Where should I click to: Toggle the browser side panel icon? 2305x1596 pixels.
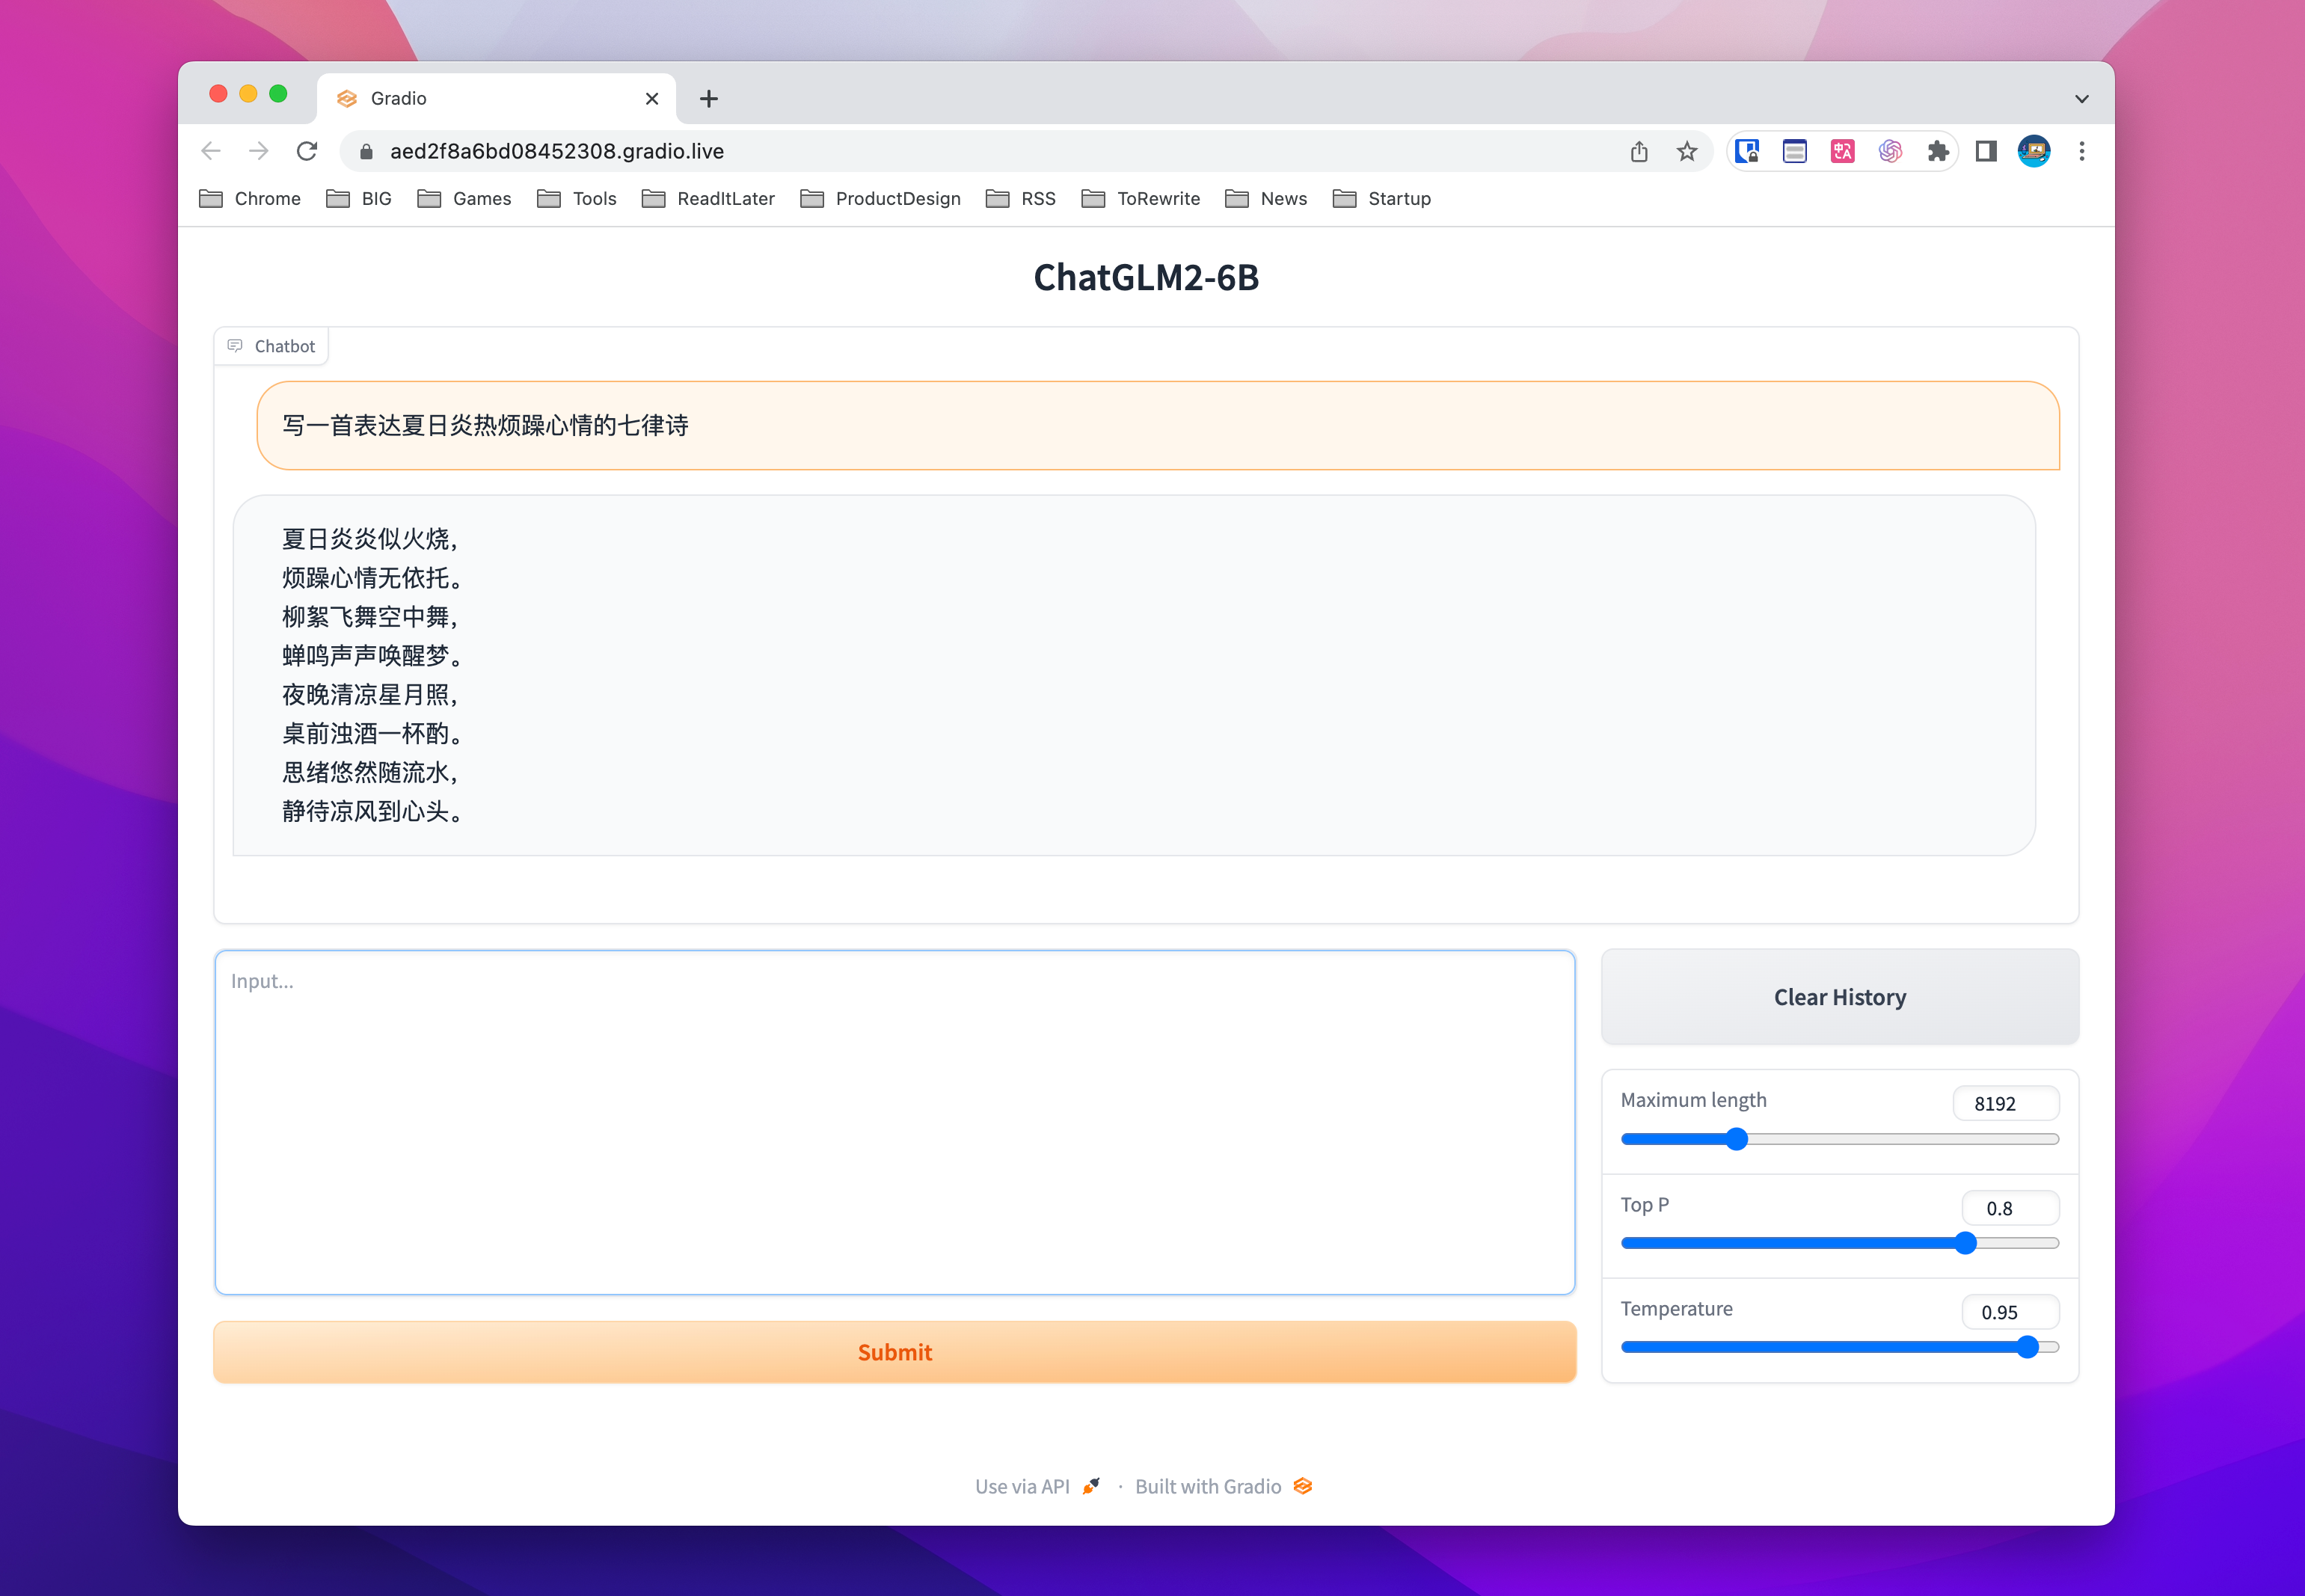click(x=1986, y=151)
